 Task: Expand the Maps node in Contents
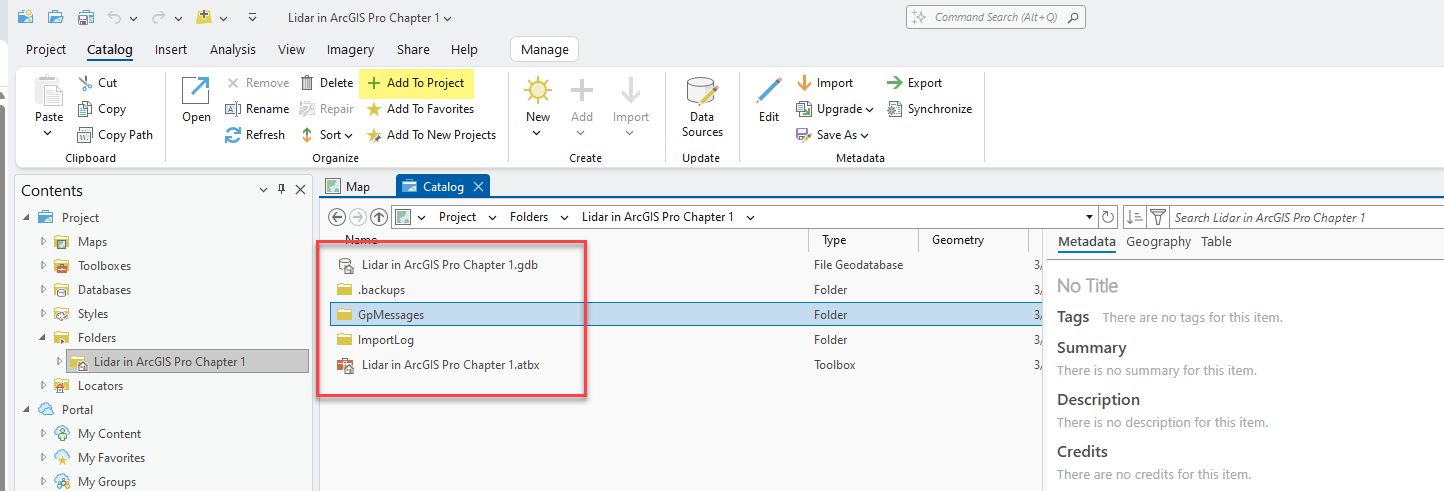coord(43,242)
